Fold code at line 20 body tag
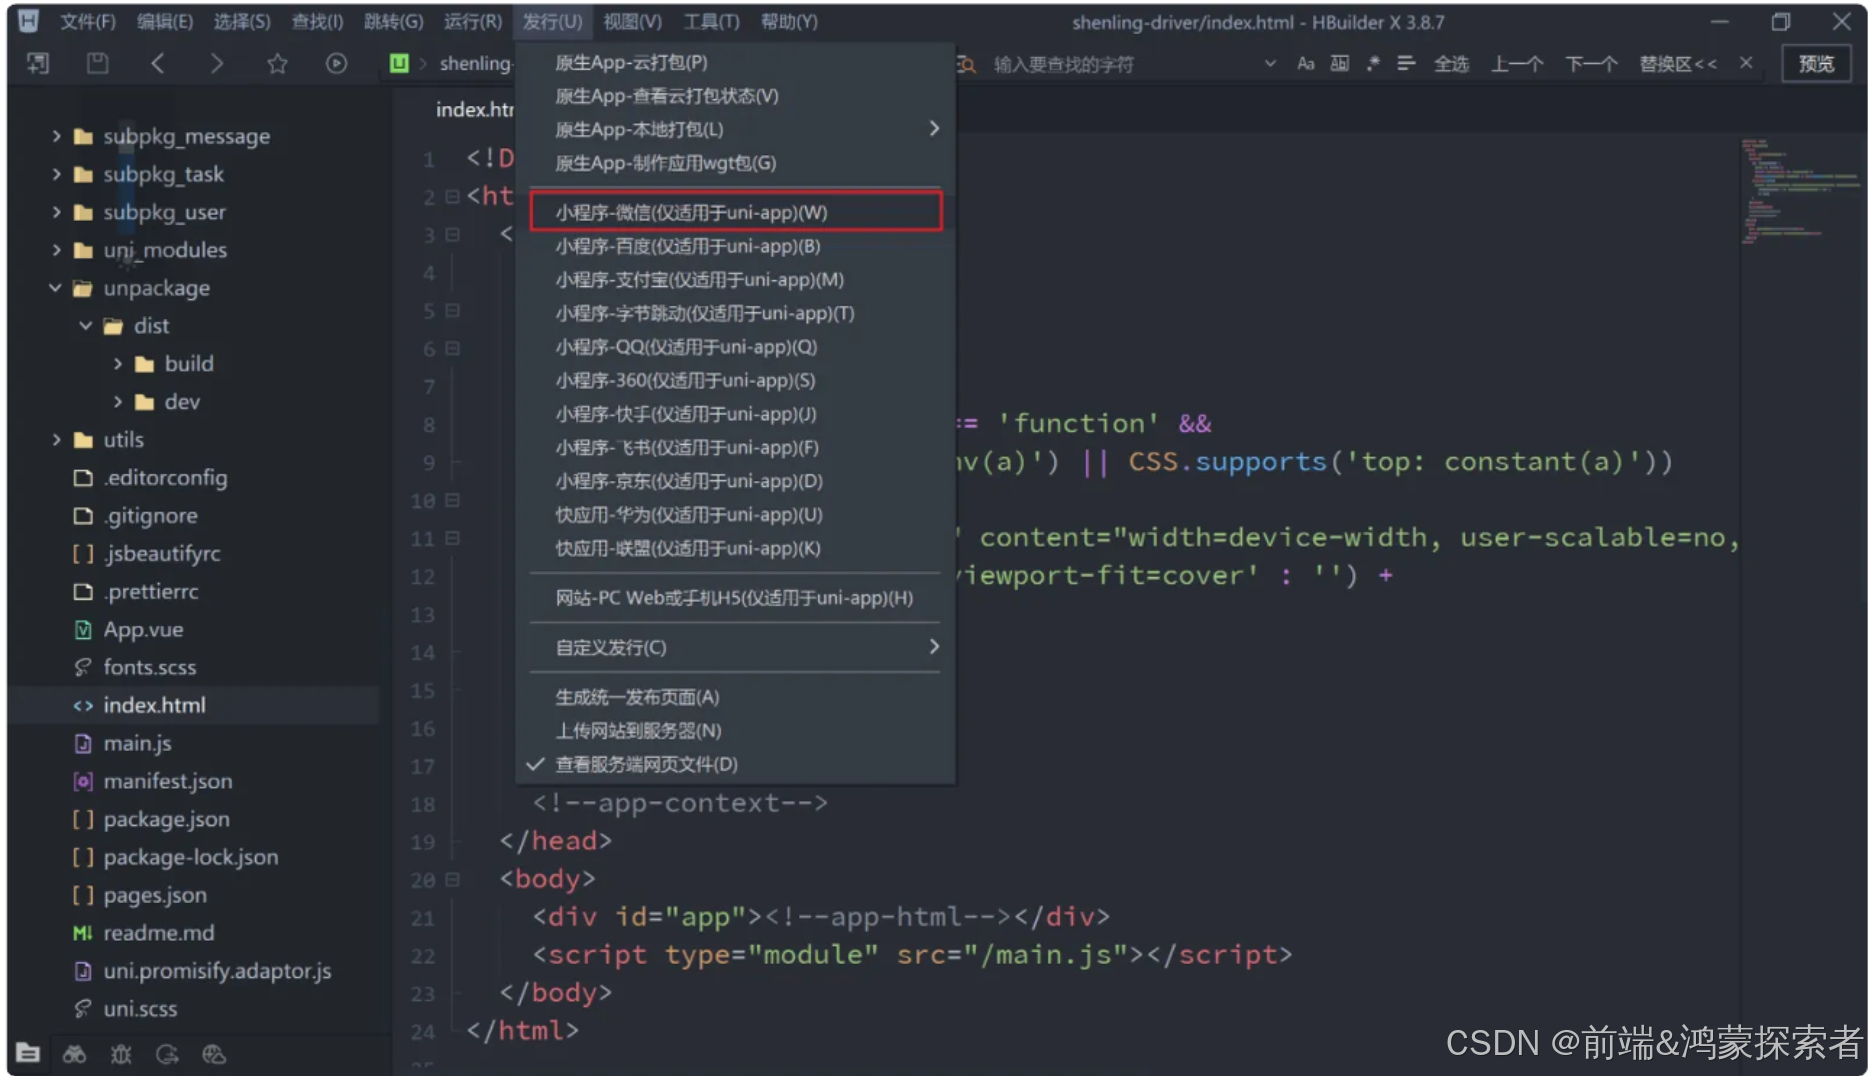Viewport: 1869px width, 1076px height. pos(452,880)
